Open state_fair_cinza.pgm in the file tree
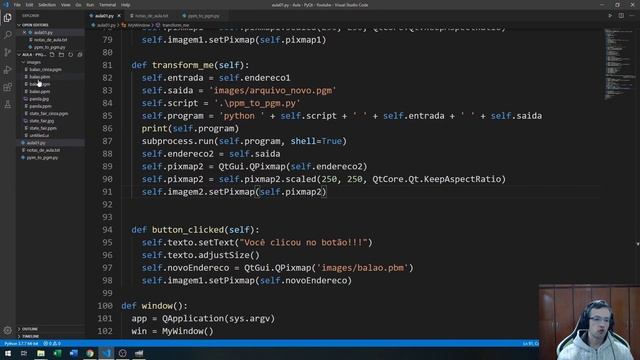The image size is (640, 360). click(x=49, y=114)
